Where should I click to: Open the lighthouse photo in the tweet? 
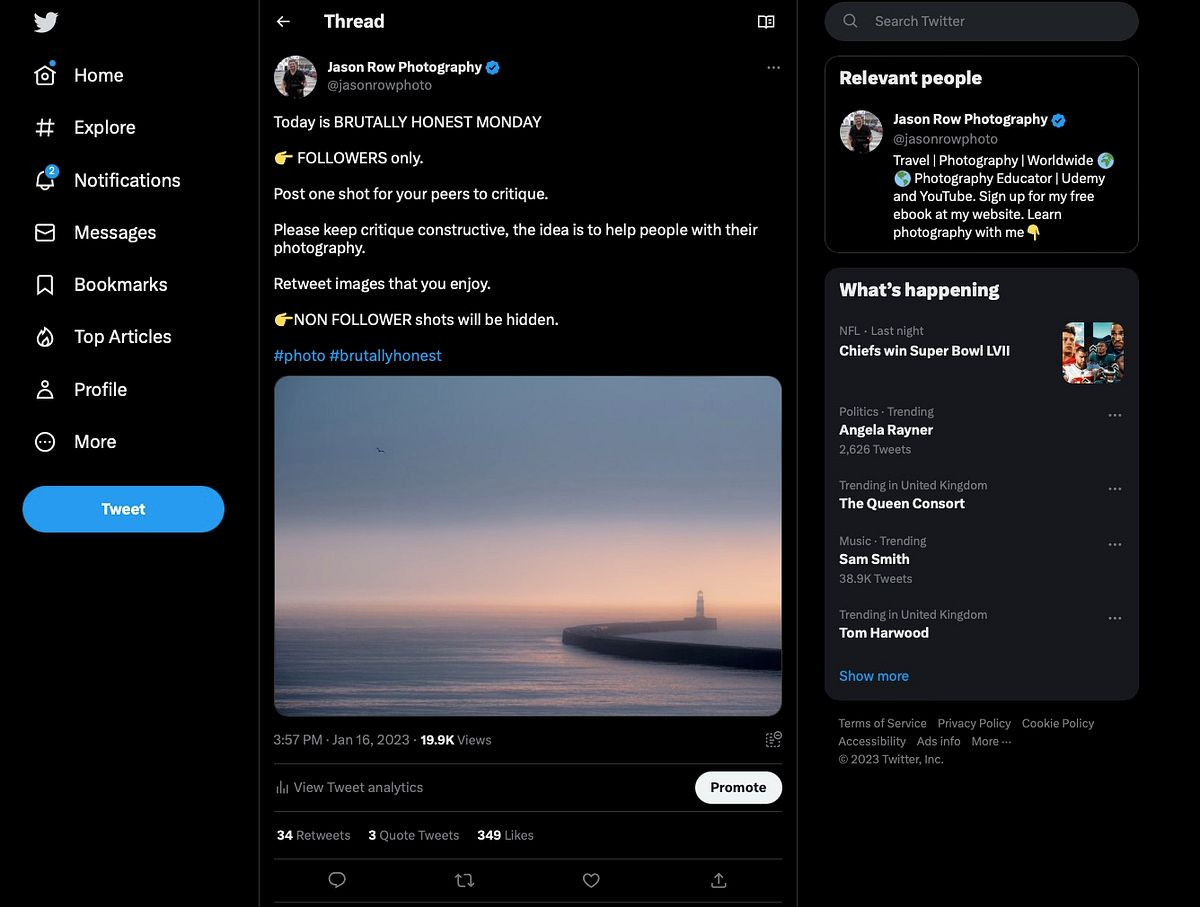point(527,546)
